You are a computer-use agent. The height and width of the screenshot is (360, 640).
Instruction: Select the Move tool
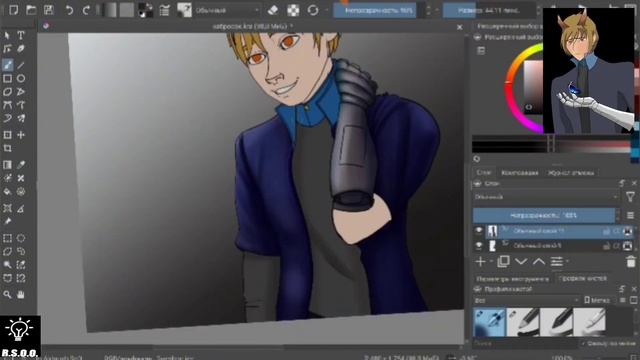tap(21, 135)
